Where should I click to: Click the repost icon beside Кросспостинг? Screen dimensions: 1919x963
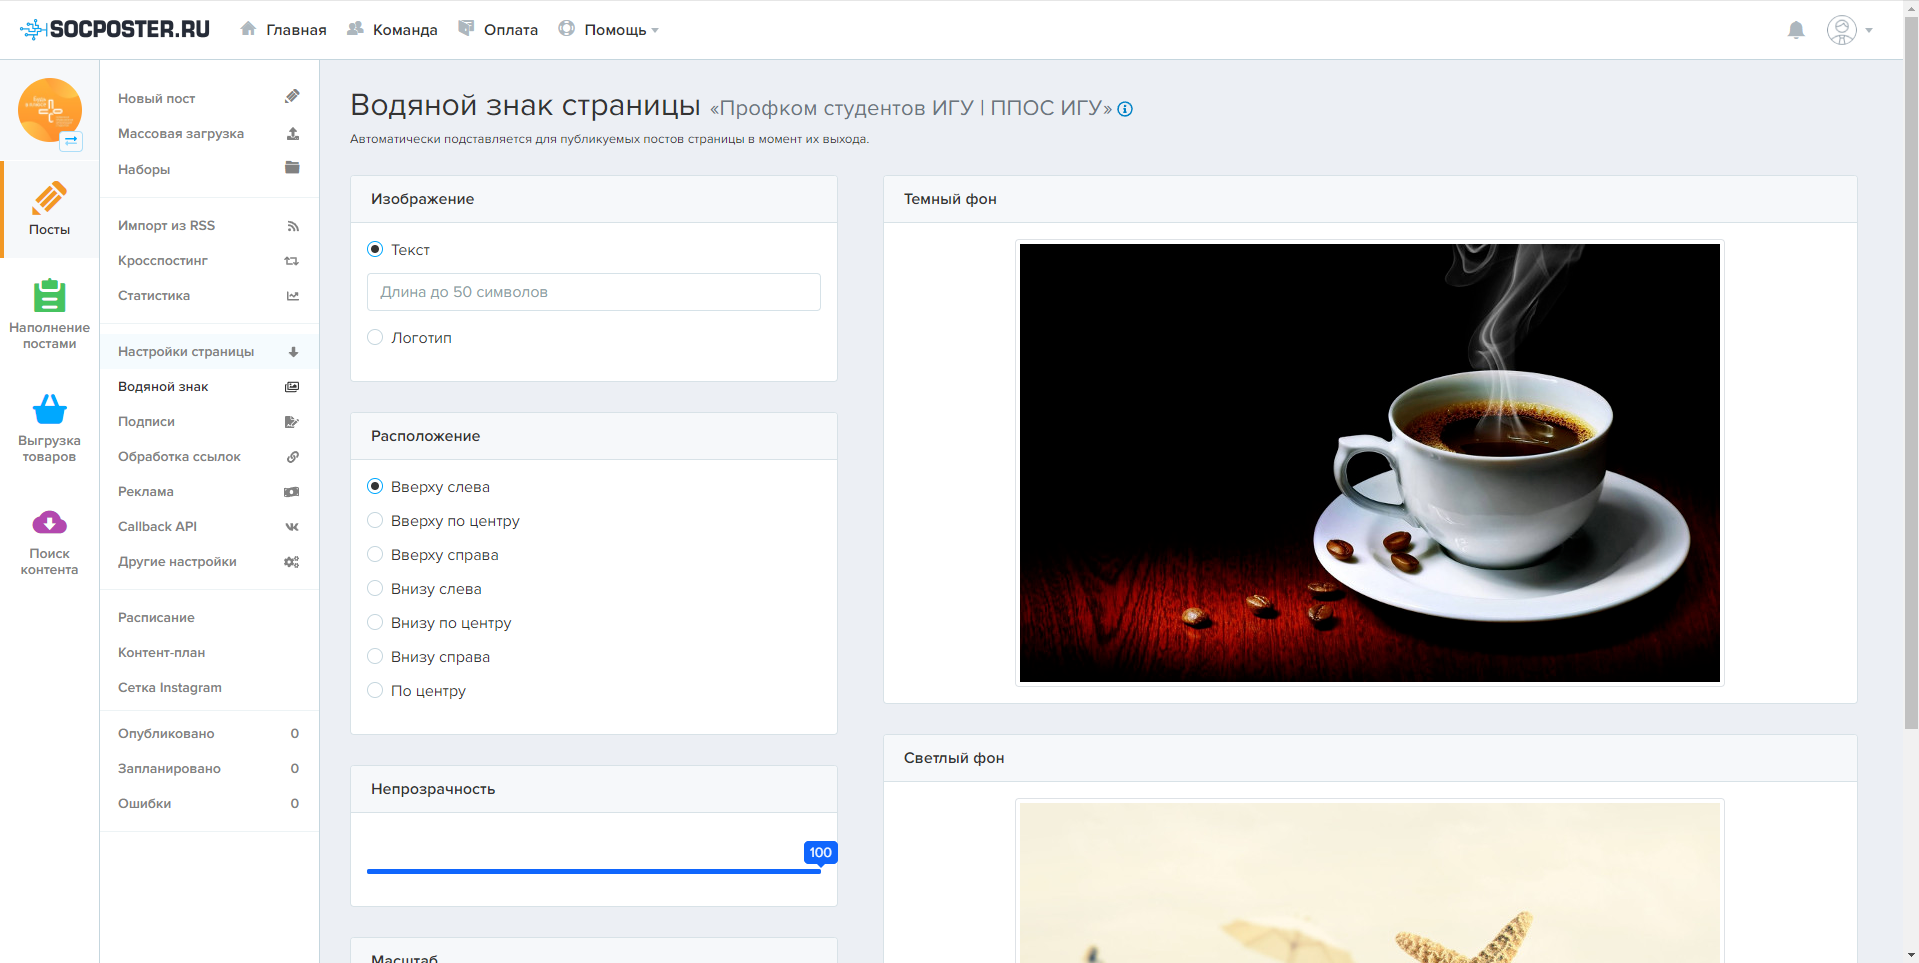click(x=292, y=261)
